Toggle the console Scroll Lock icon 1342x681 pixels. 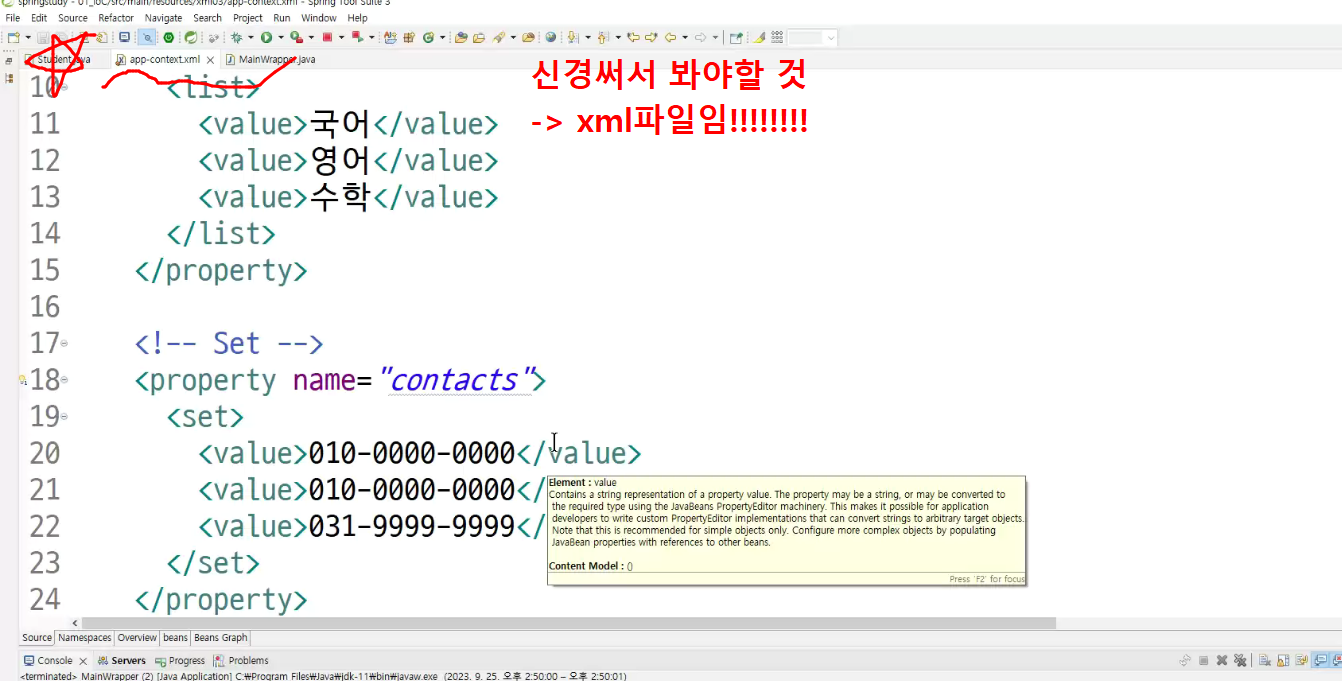pos(1283,660)
